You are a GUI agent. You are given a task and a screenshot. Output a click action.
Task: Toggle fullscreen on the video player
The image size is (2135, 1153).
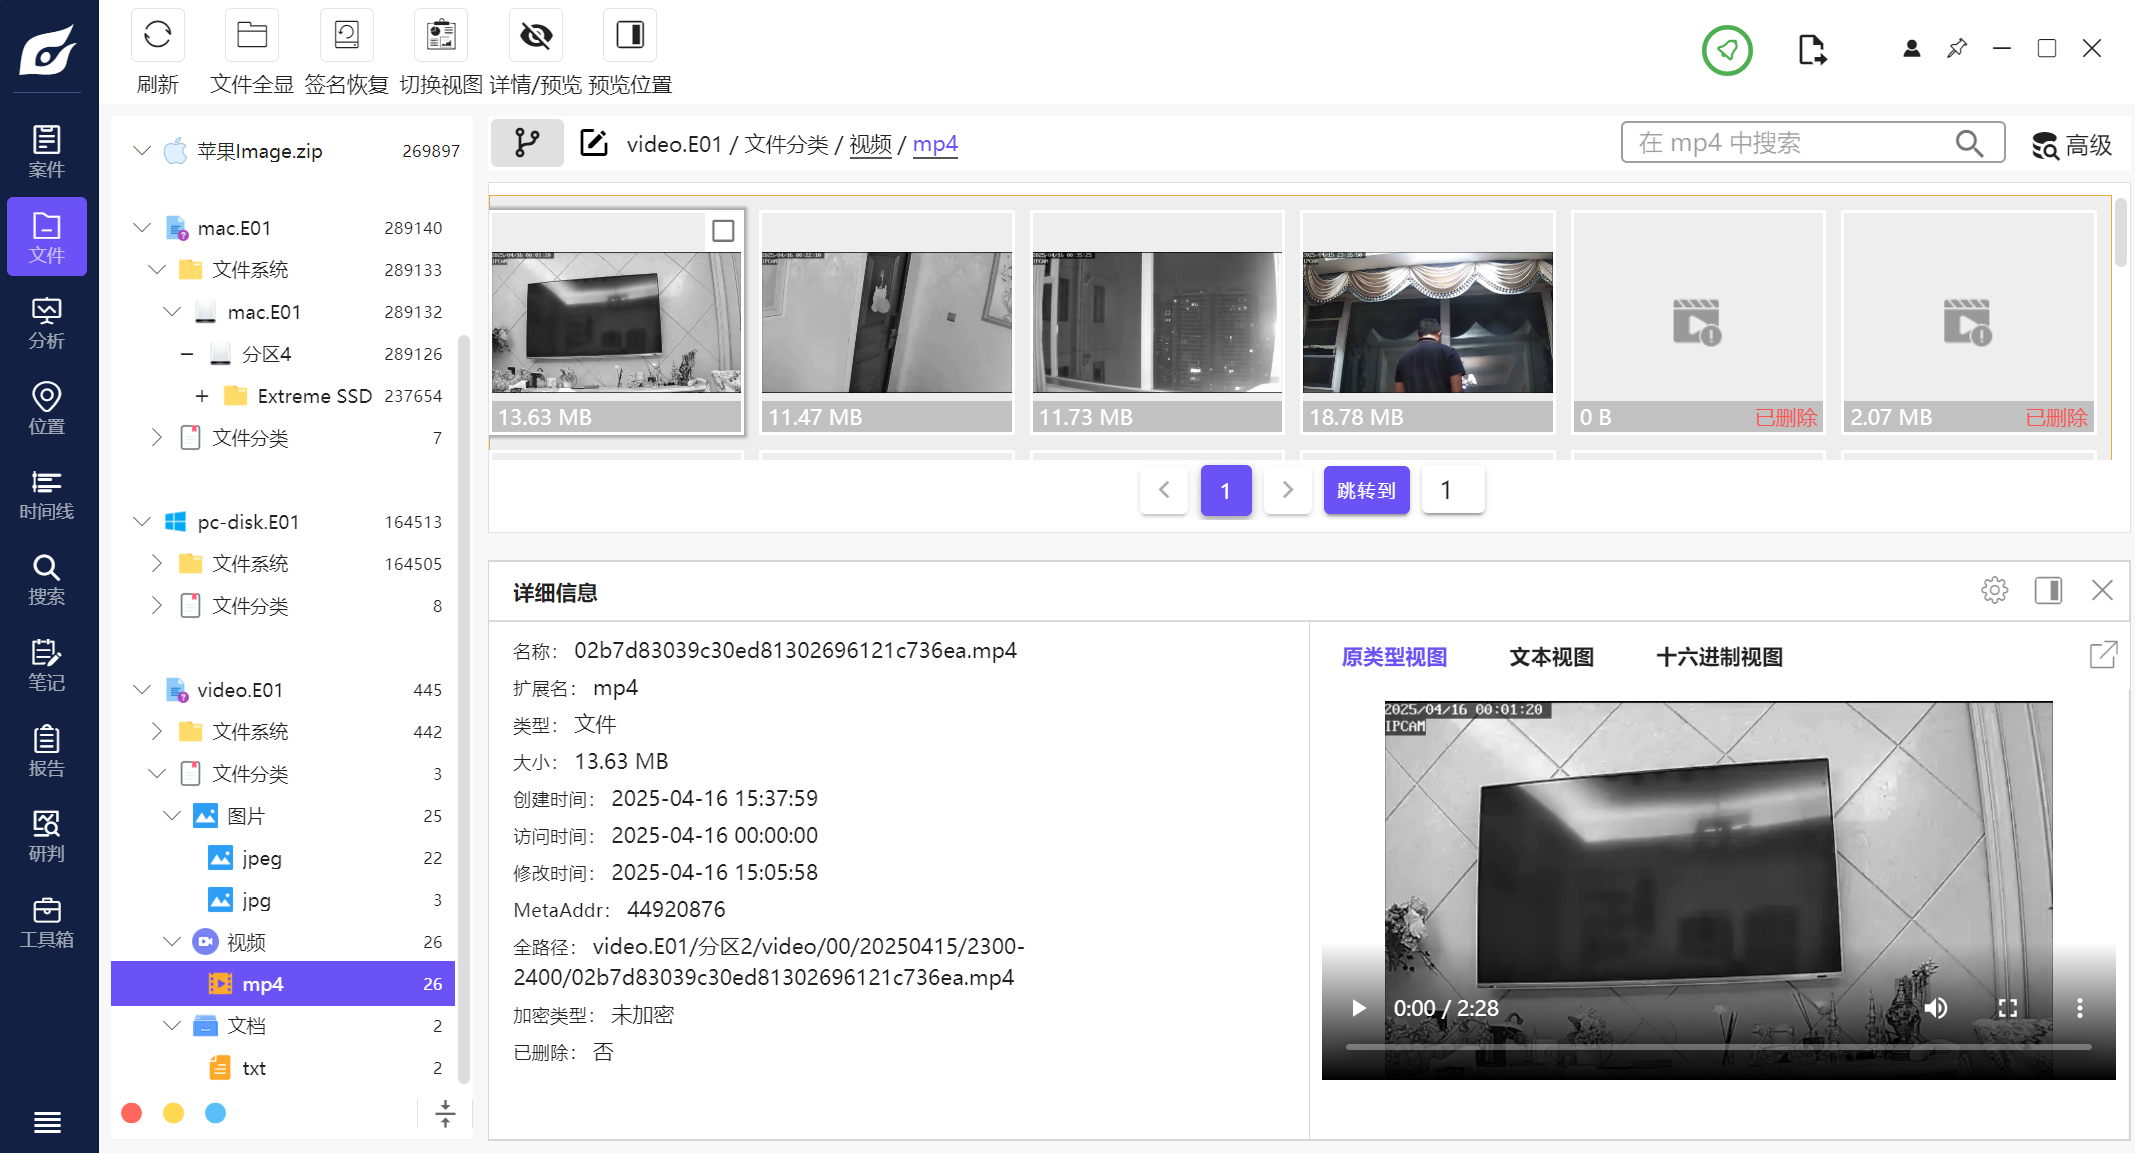click(2007, 1008)
